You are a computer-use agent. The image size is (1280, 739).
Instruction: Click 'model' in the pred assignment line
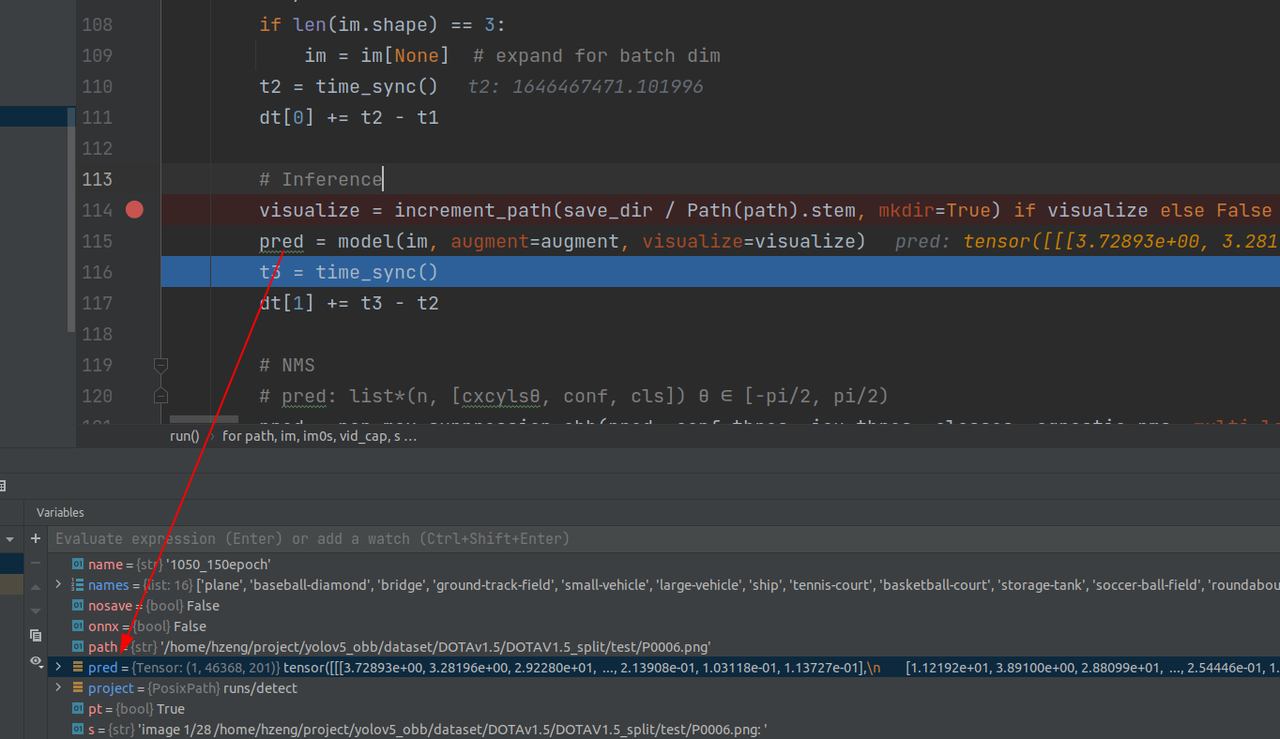tap(366, 241)
